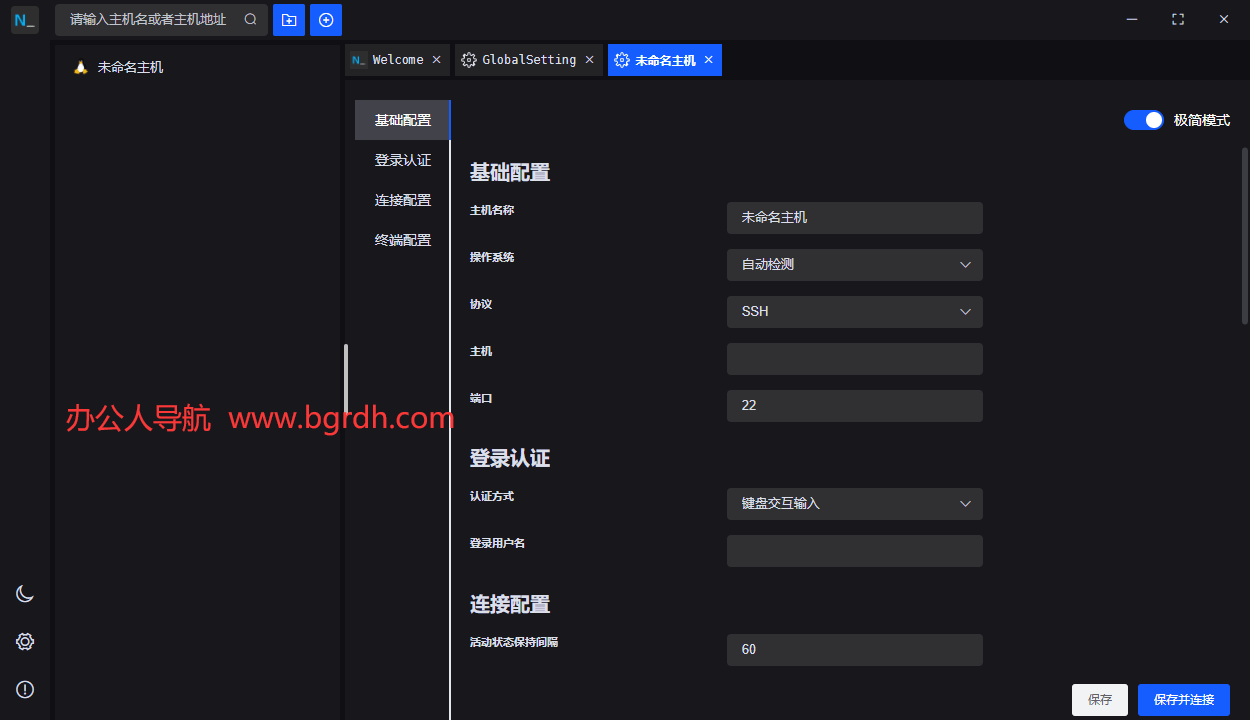
Task: Disable the 极简模式 toggle
Action: coord(1143,119)
